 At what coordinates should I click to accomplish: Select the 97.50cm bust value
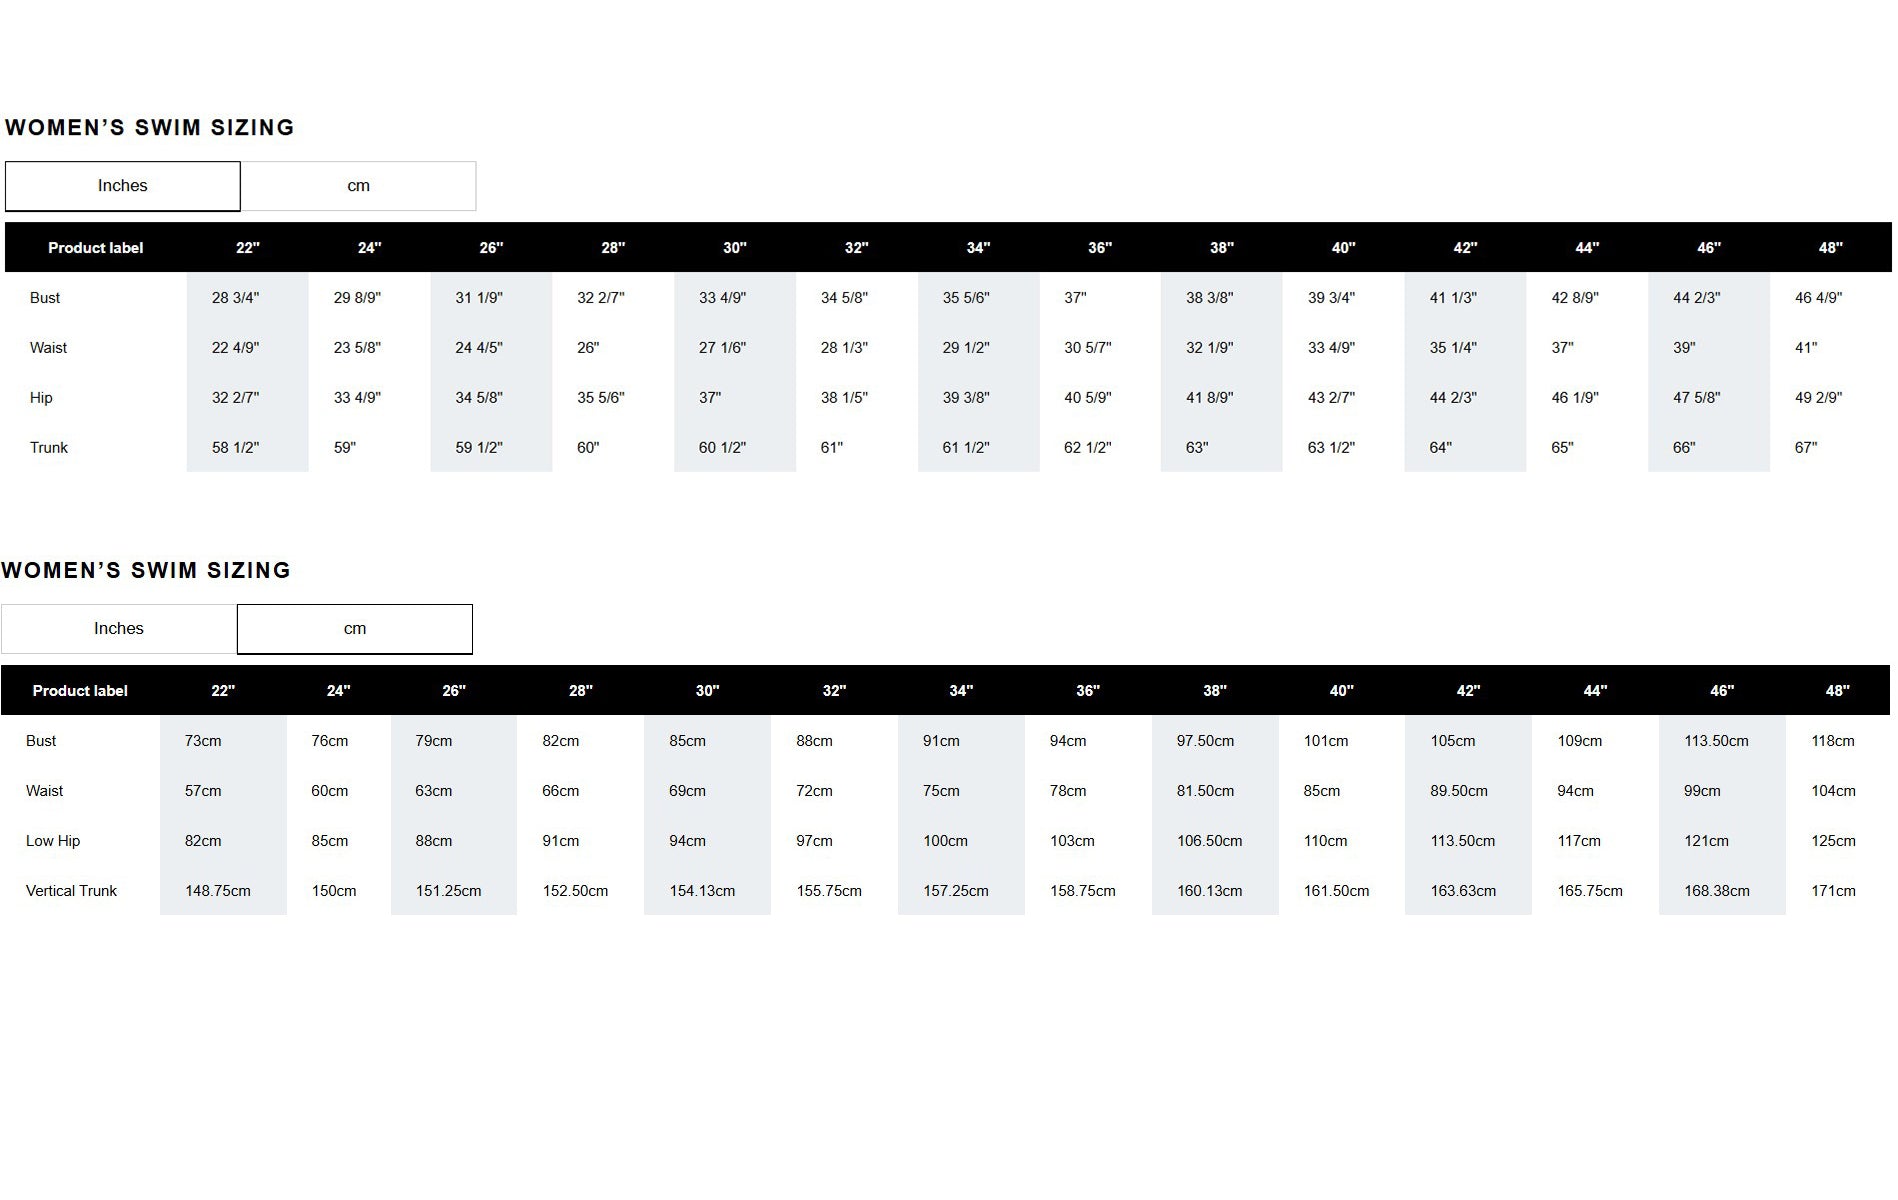tap(1205, 741)
